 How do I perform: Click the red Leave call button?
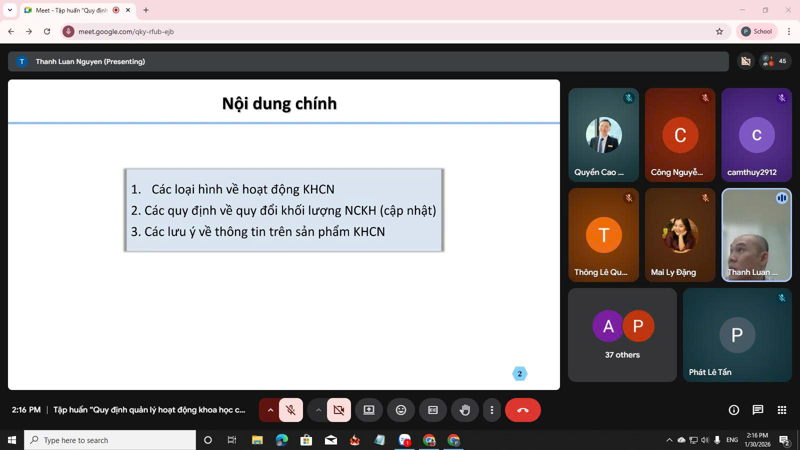523,410
